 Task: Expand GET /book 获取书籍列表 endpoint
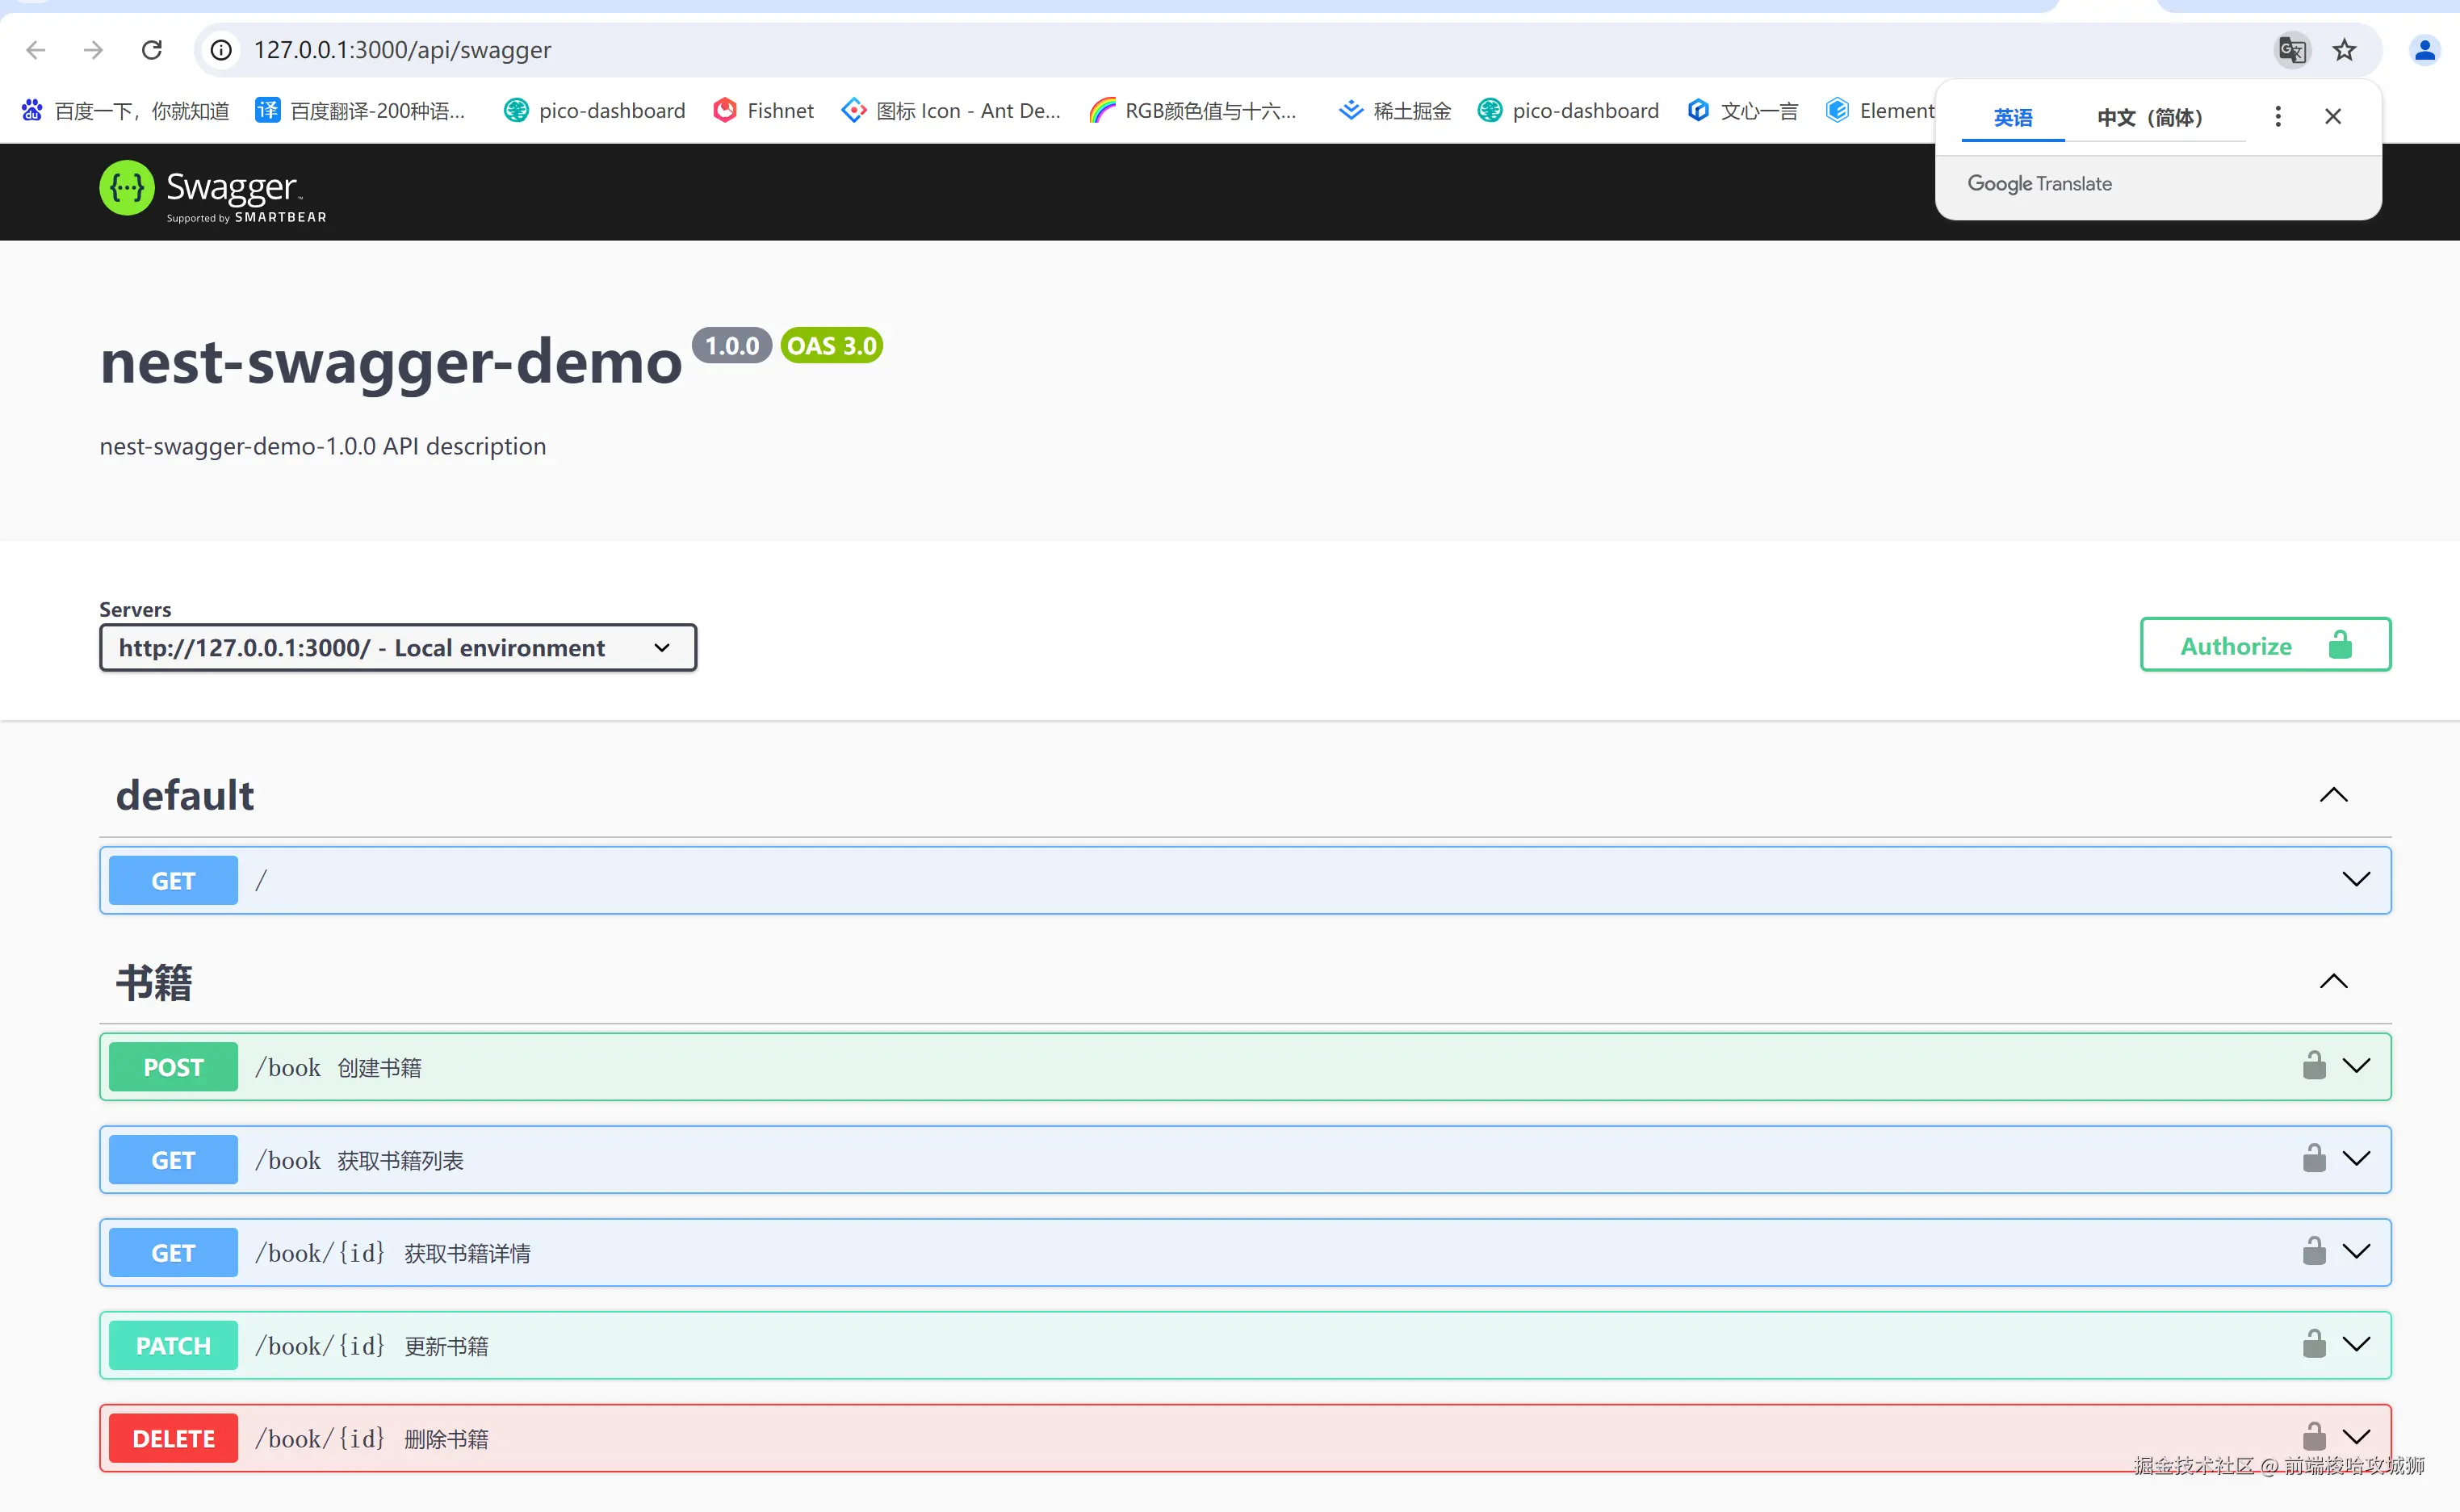coord(2355,1159)
